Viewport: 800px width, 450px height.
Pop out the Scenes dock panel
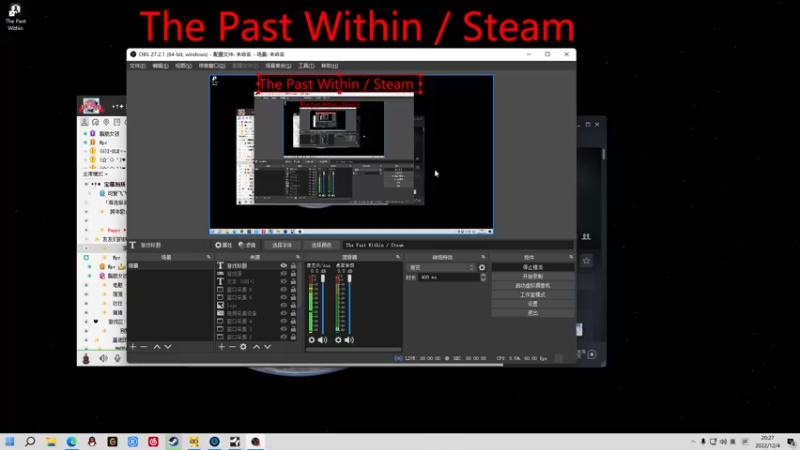point(209,257)
